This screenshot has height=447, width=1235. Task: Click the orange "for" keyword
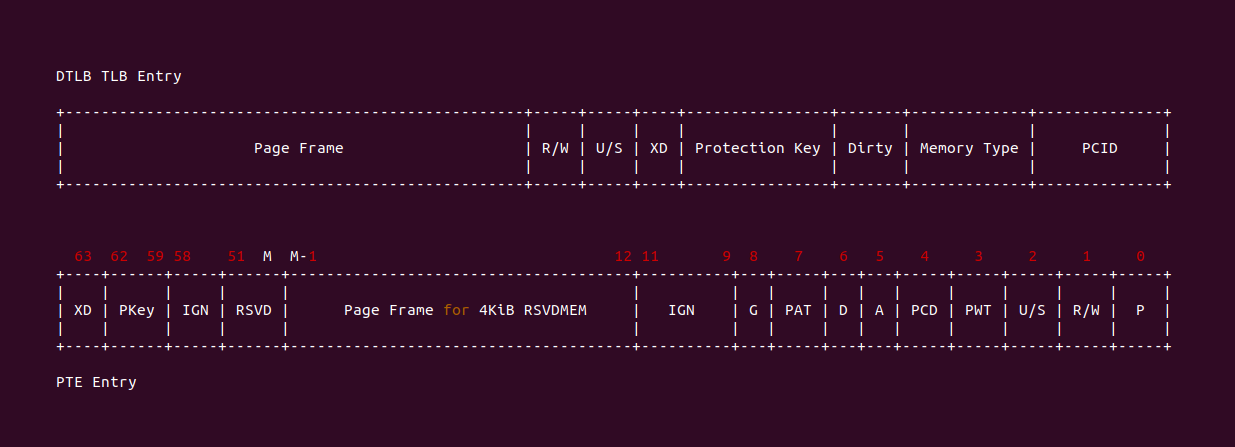coord(456,310)
